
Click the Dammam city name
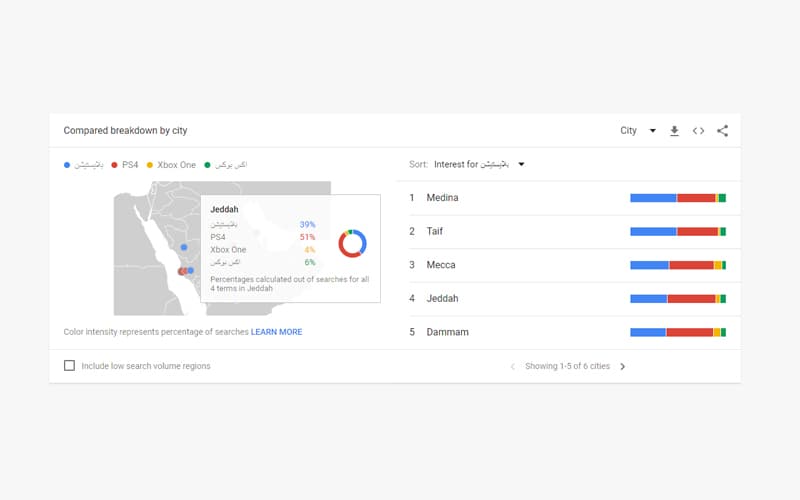pyautogui.click(x=447, y=332)
